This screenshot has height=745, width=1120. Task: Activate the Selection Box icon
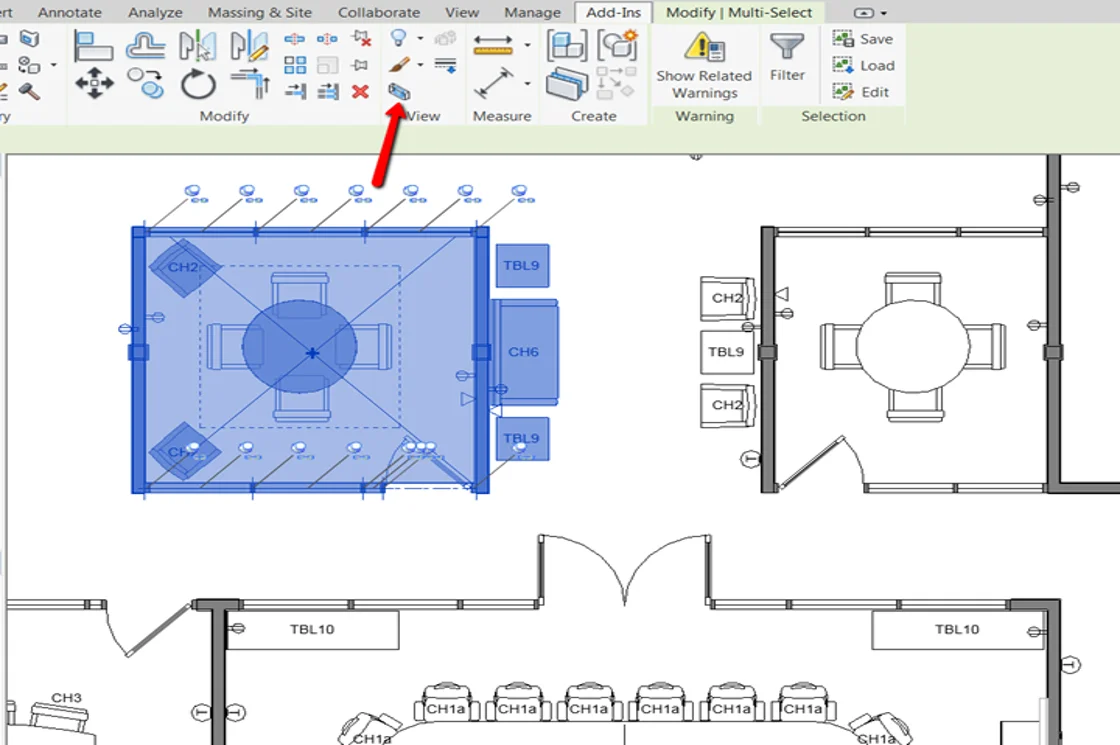point(398,92)
